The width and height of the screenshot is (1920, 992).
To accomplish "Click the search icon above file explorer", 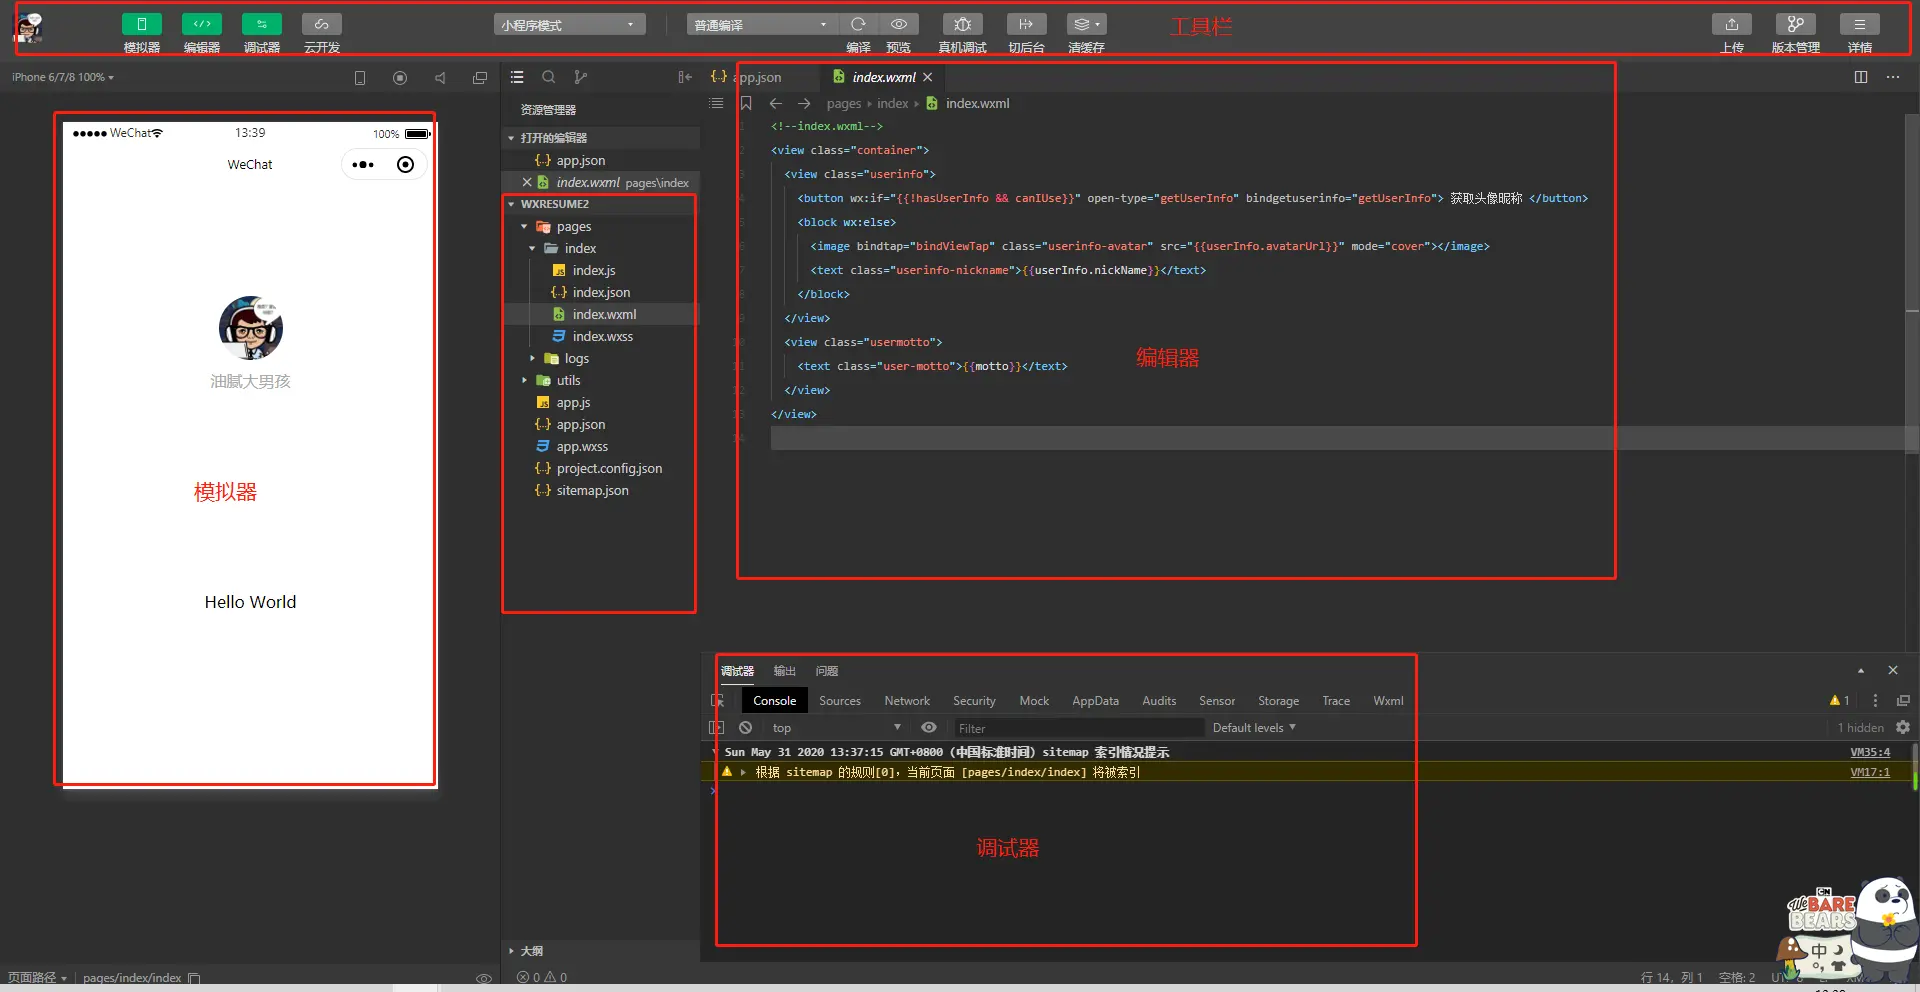I will [x=548, y=77].
